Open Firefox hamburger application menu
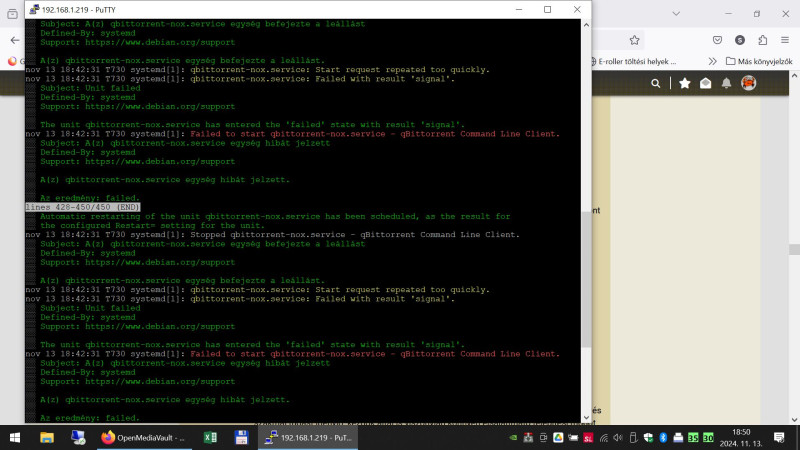The height and width of the screenshot is (450, 800). pos(785,40)
